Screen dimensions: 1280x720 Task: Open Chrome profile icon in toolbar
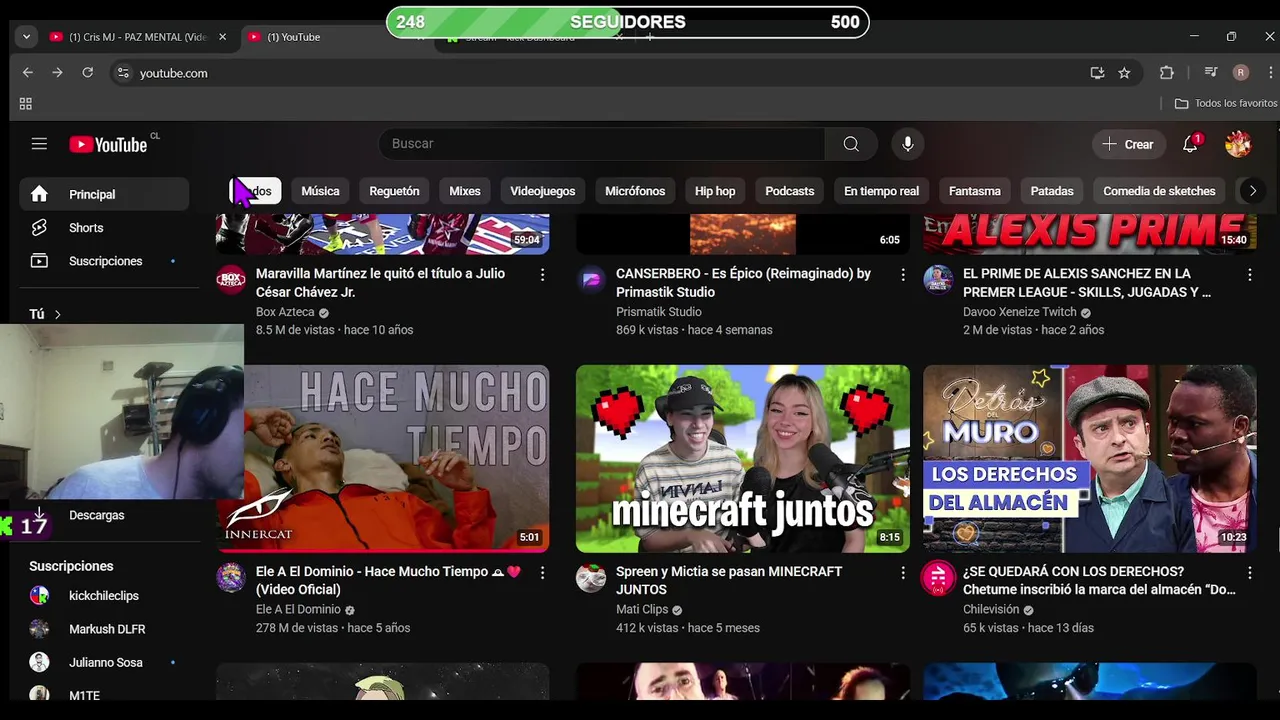[1241, 73]
